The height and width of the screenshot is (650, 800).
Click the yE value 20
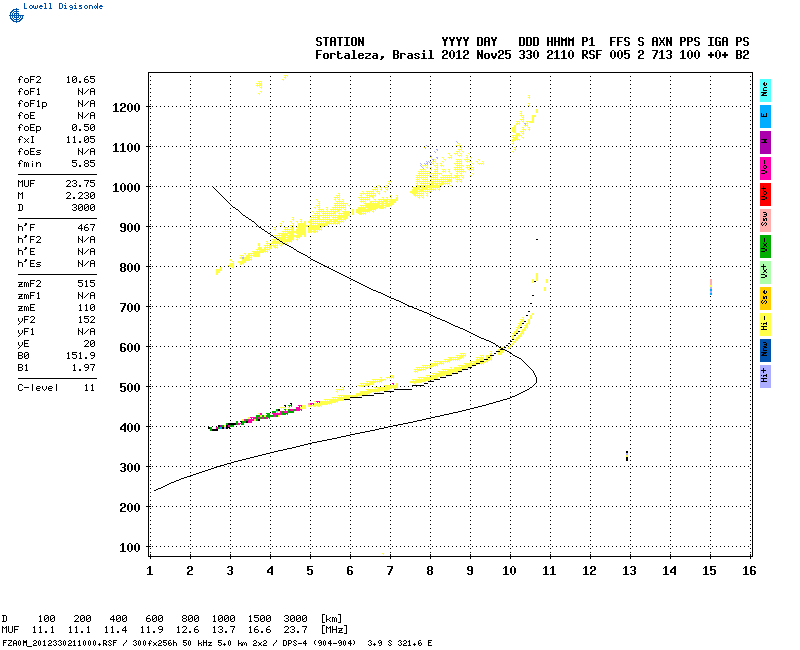tap(89, 344)
